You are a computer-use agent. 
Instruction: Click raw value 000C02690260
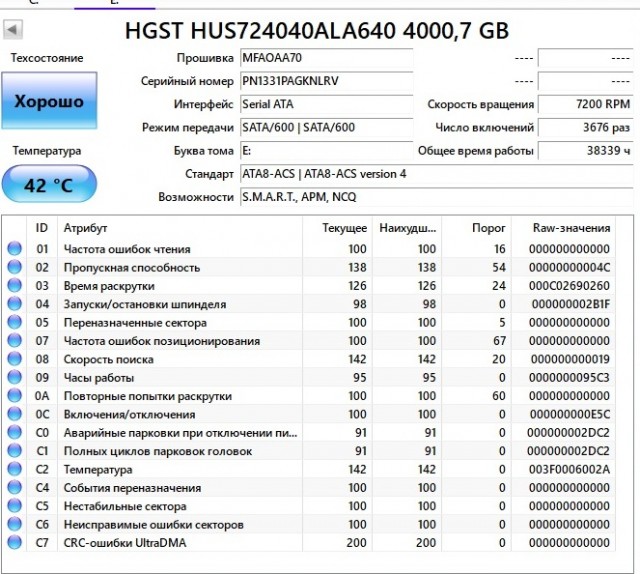569,285
